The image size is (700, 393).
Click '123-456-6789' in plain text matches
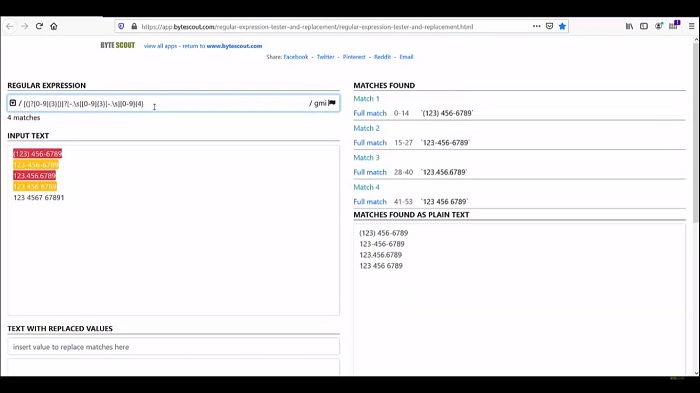(382, 244)
